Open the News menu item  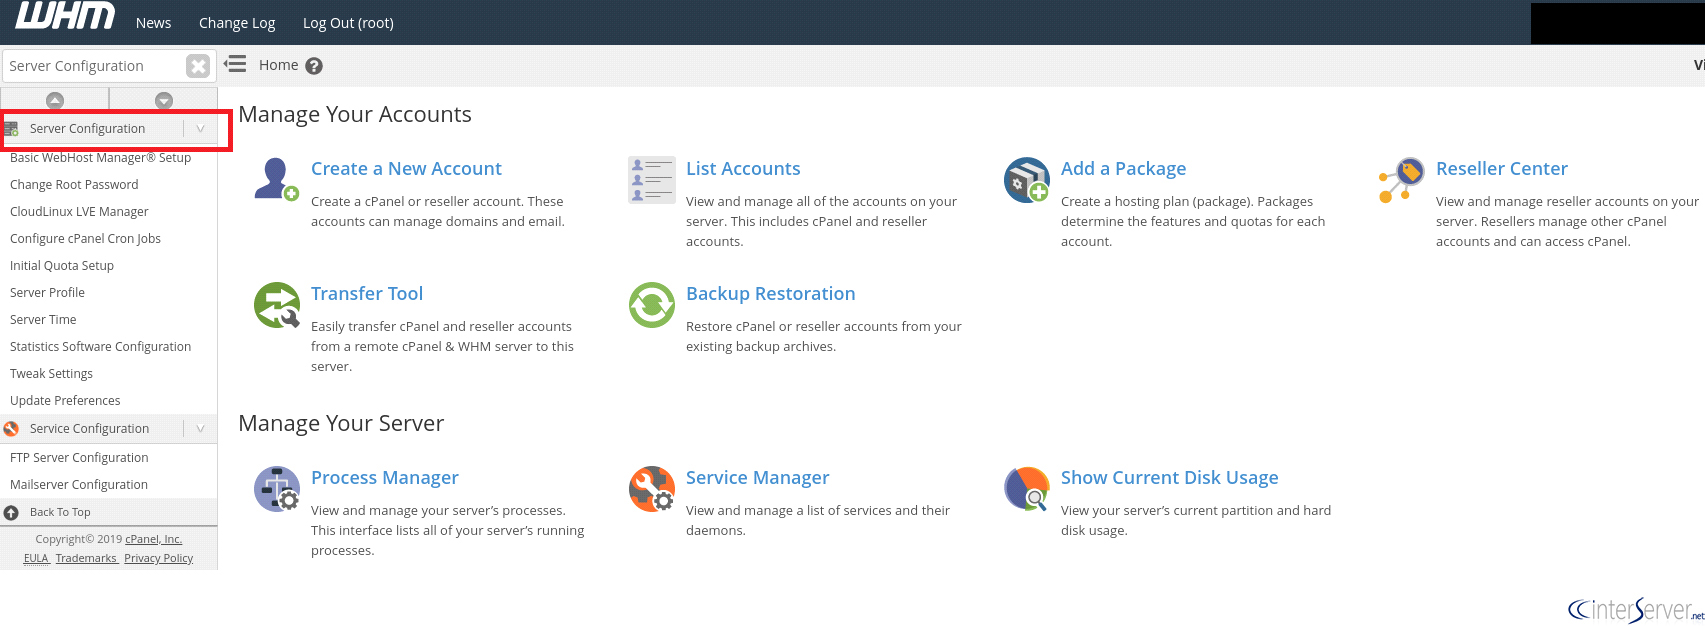[154, 23]
